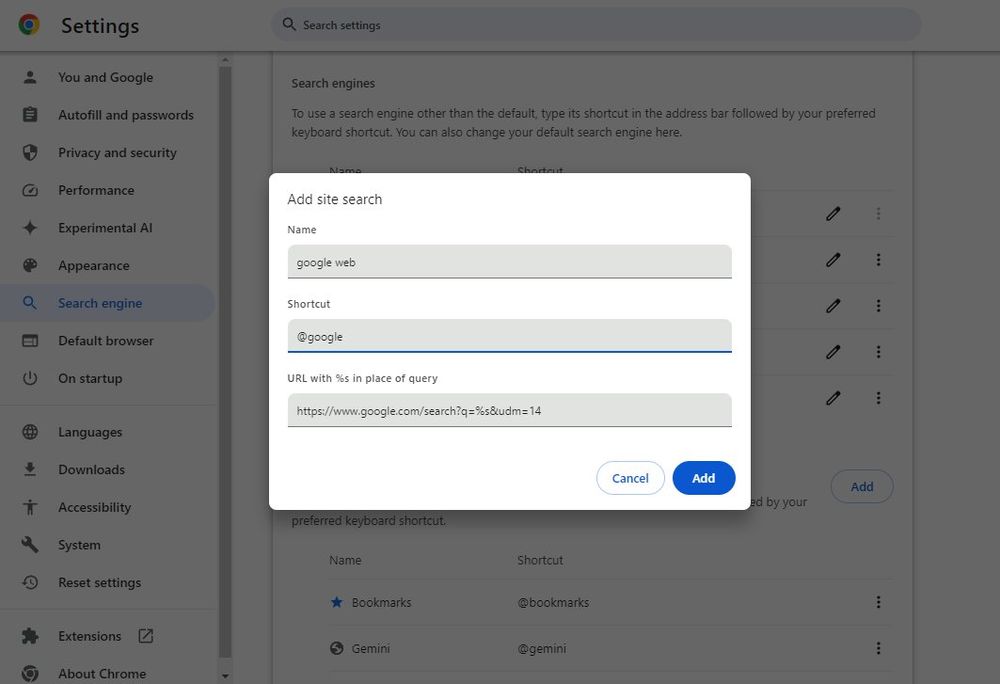Click the Search engines heading
1000x684 pixels.
point(333,84)
